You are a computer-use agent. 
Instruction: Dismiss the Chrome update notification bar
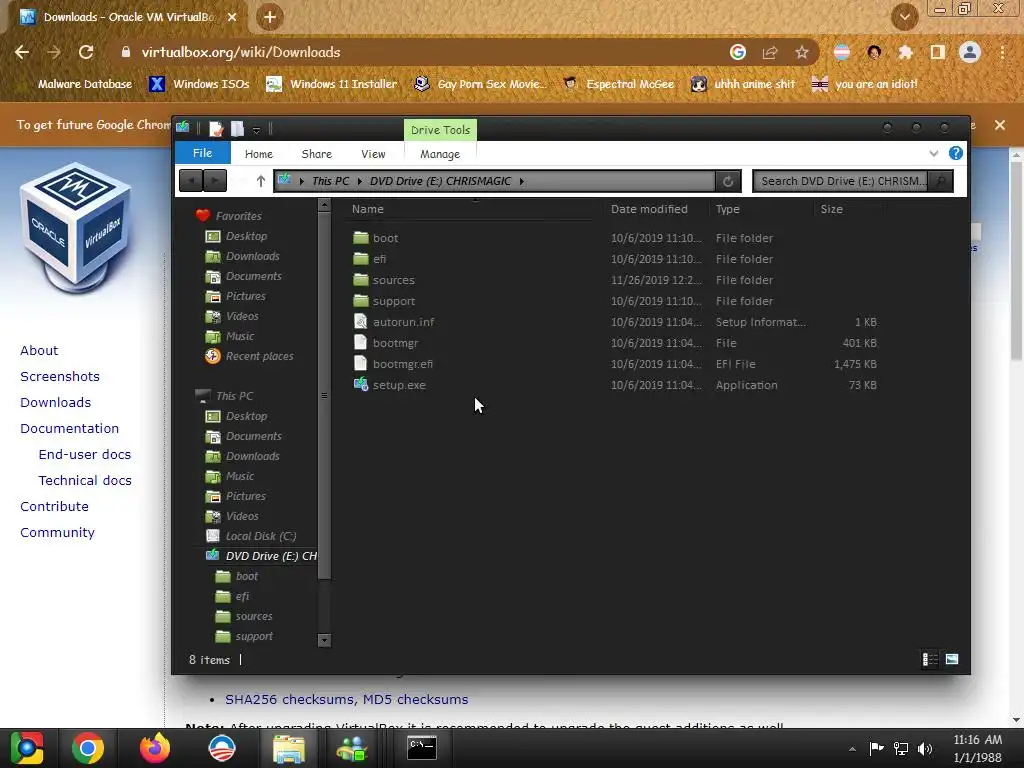click(x=1000, y=125)
